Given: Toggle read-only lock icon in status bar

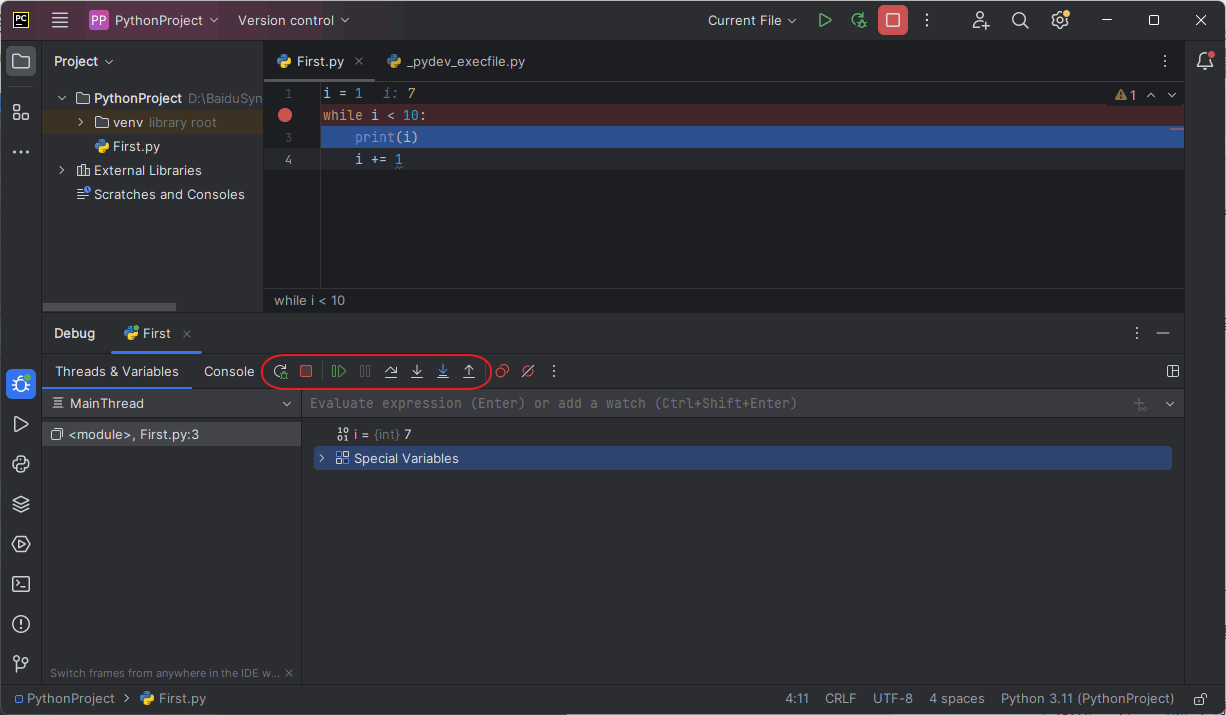Looking at the screenshot, I should point(1200,699).
